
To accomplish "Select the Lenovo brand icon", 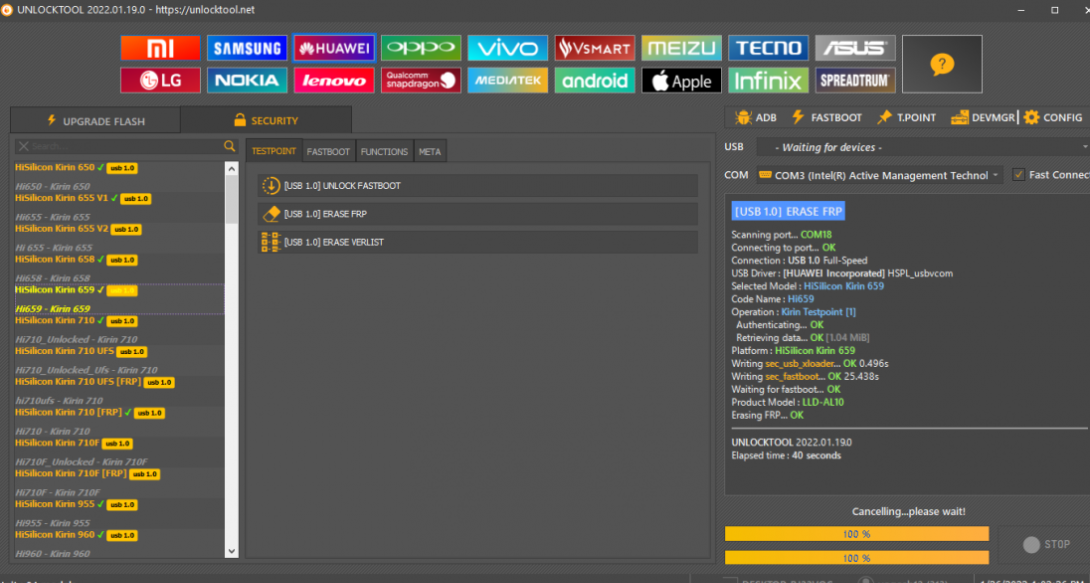I will 334,80.
